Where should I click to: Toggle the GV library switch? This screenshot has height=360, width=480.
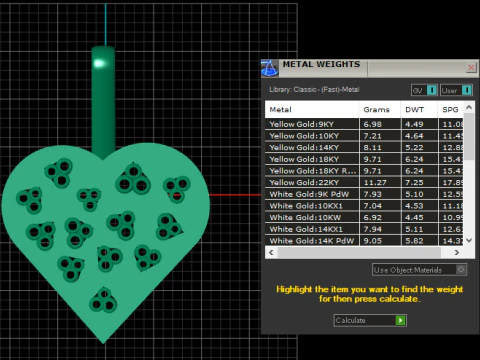[x=424, y=90]
